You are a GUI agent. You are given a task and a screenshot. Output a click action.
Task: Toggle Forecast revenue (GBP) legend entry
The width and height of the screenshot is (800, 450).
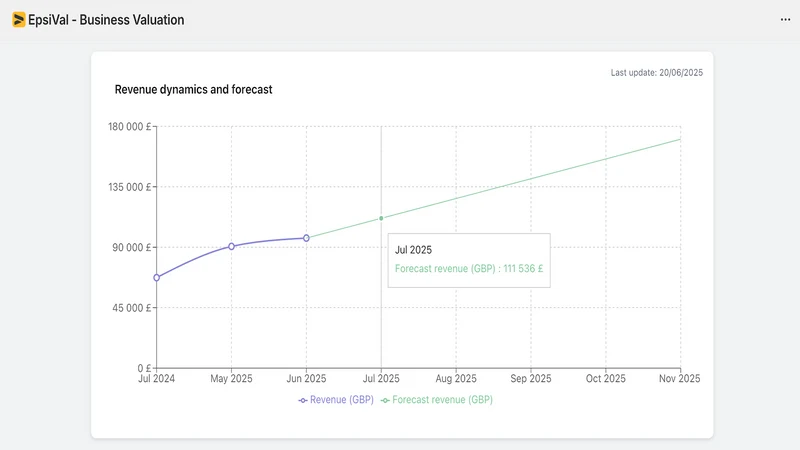point(437,400)
